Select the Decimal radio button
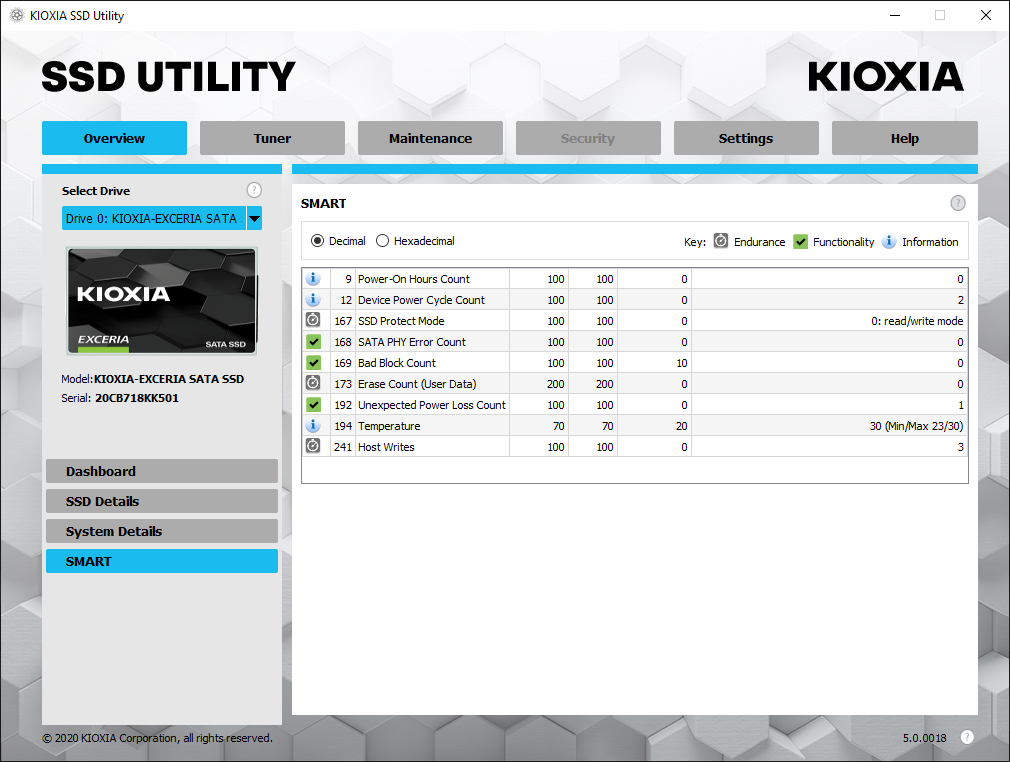 (318, 241)
